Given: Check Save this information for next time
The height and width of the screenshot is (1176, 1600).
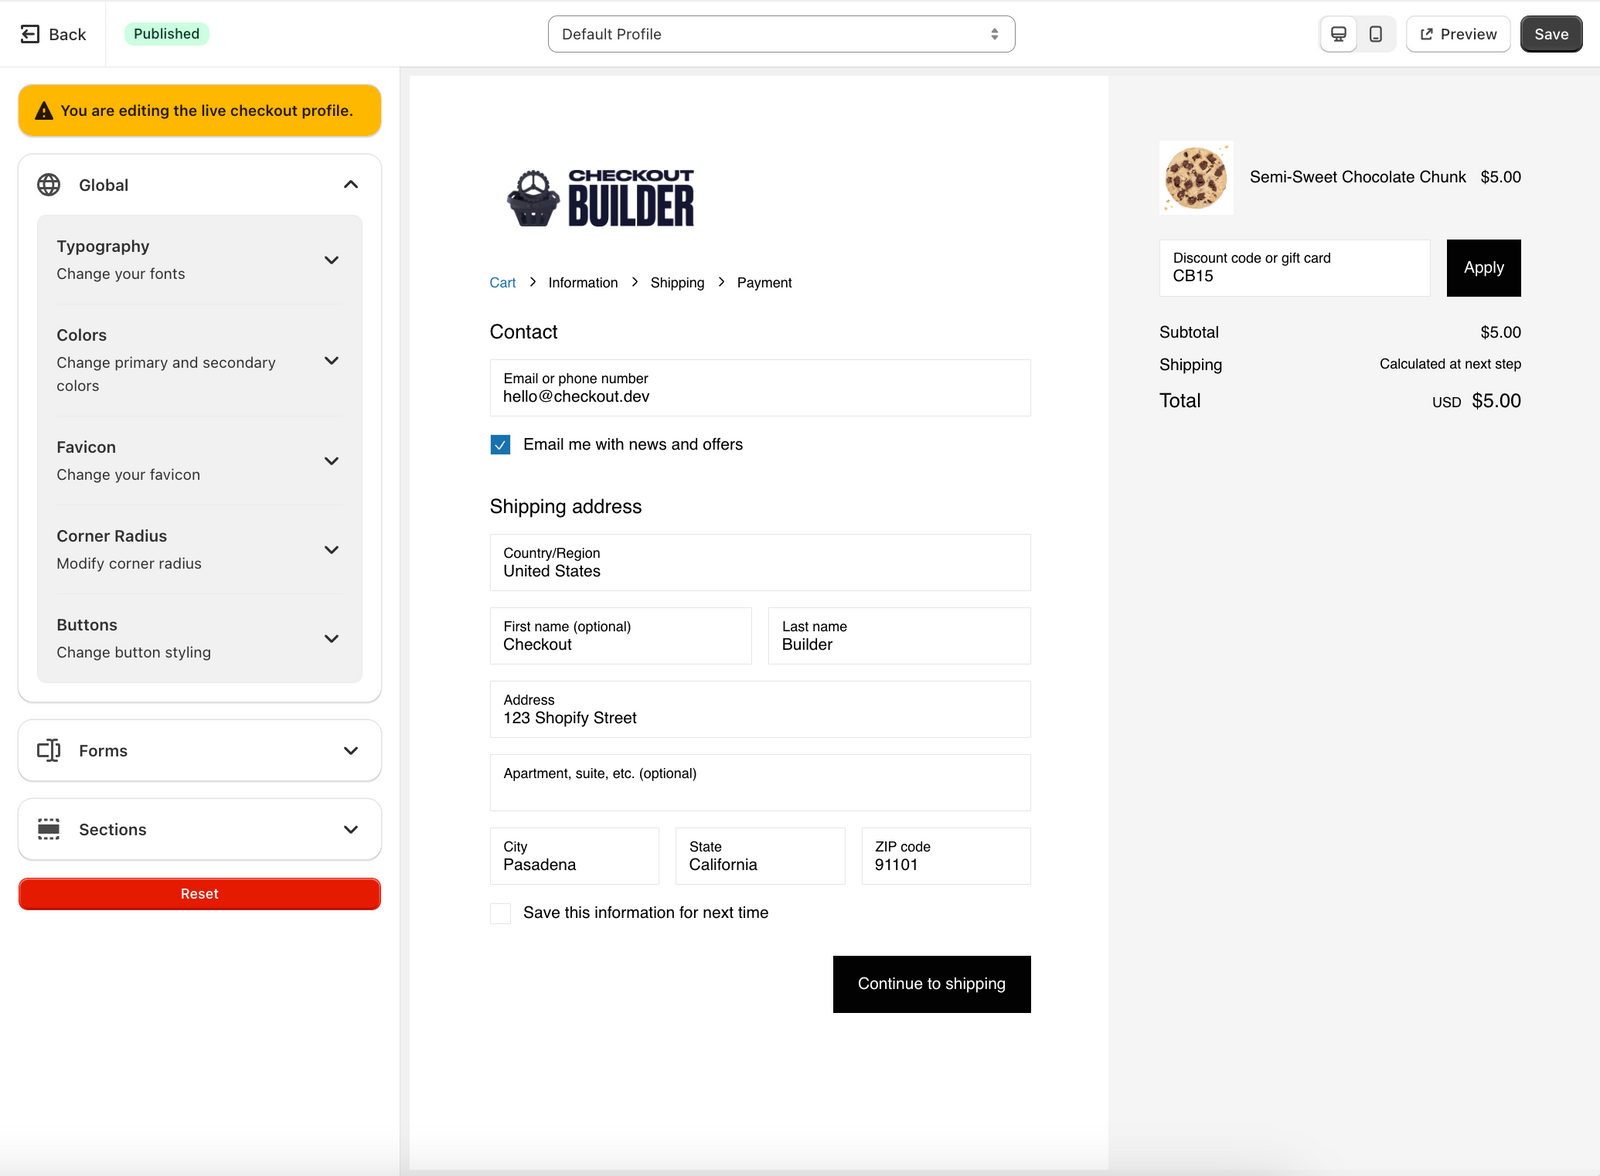Looking at the screenshot, I should (x=501, y=913).
